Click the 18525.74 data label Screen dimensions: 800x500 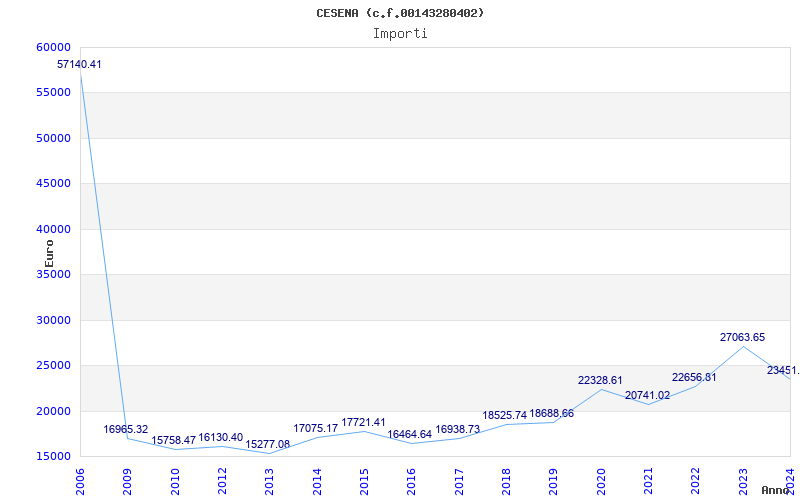[505, 415]
